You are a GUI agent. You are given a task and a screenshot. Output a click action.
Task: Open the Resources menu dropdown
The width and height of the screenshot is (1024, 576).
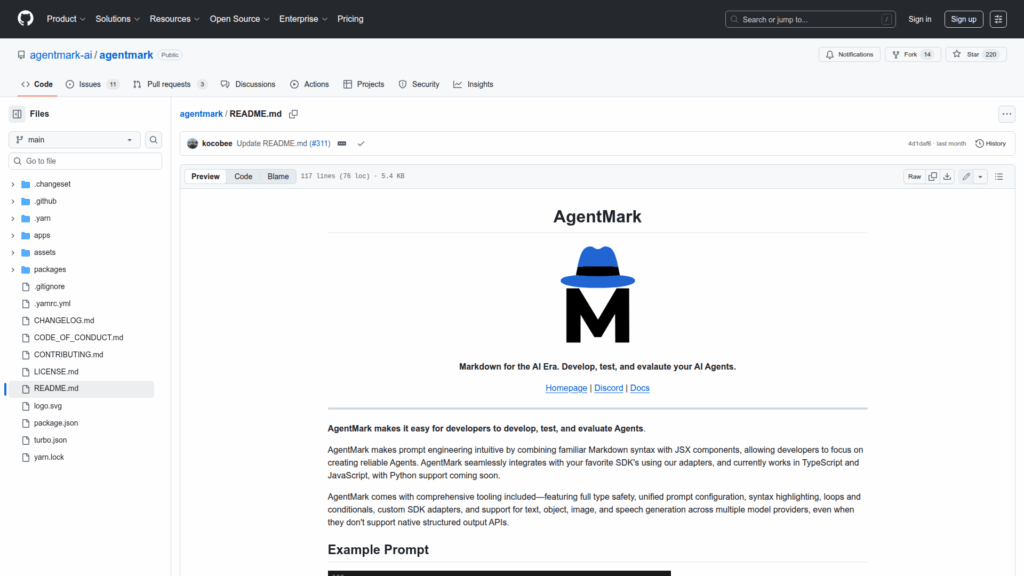tap(174, 19)
